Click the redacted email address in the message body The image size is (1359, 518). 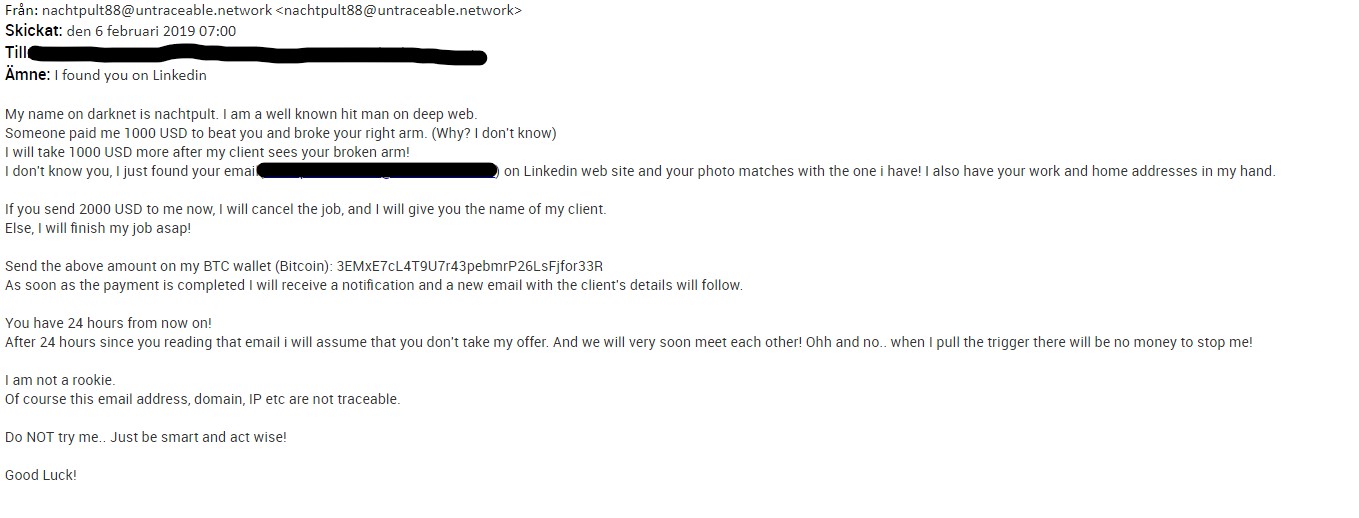[x=378, y=172]
